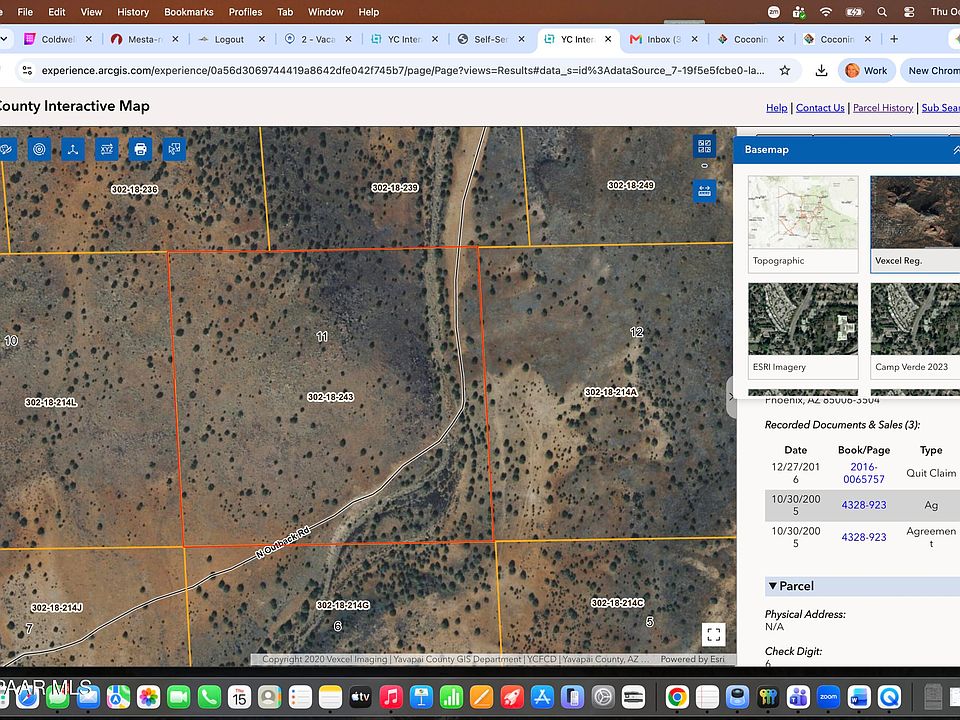Open the concentric-circles buffer tool
Viewport: 960px width, 720px height.
39,149
